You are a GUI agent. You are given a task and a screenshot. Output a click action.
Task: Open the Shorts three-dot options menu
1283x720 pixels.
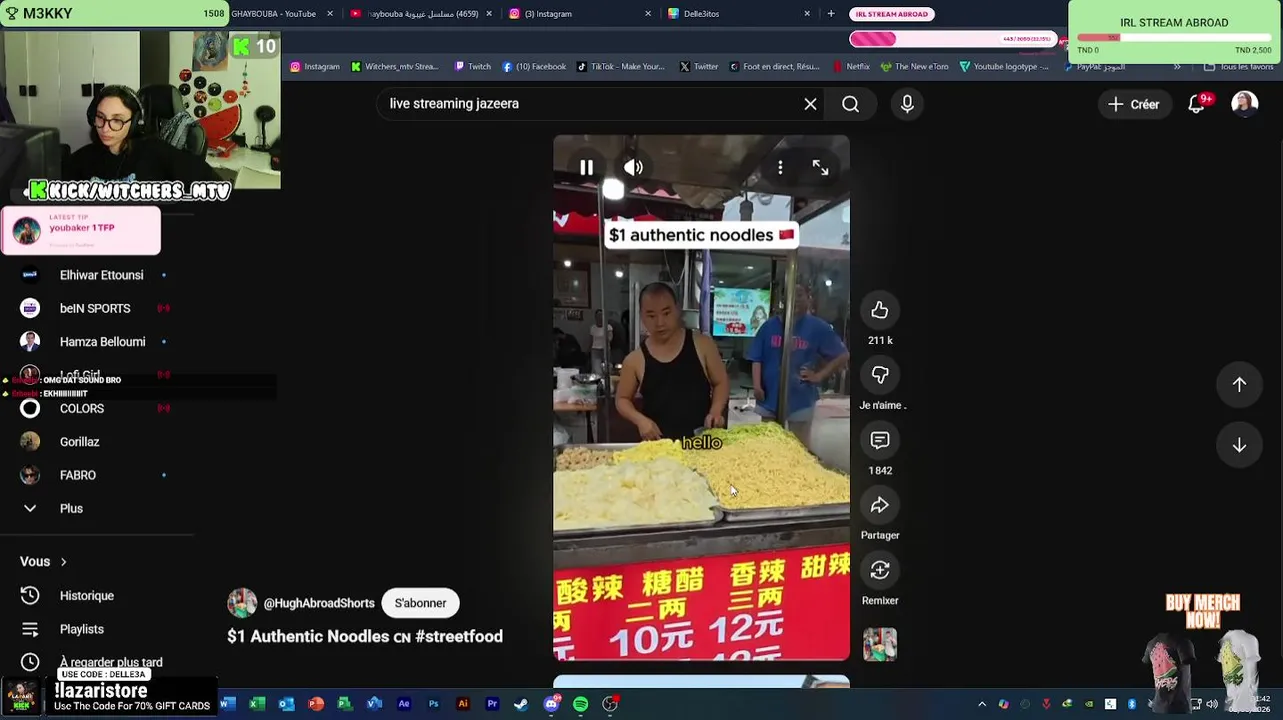pyautogui.click(x=780, y=168)
